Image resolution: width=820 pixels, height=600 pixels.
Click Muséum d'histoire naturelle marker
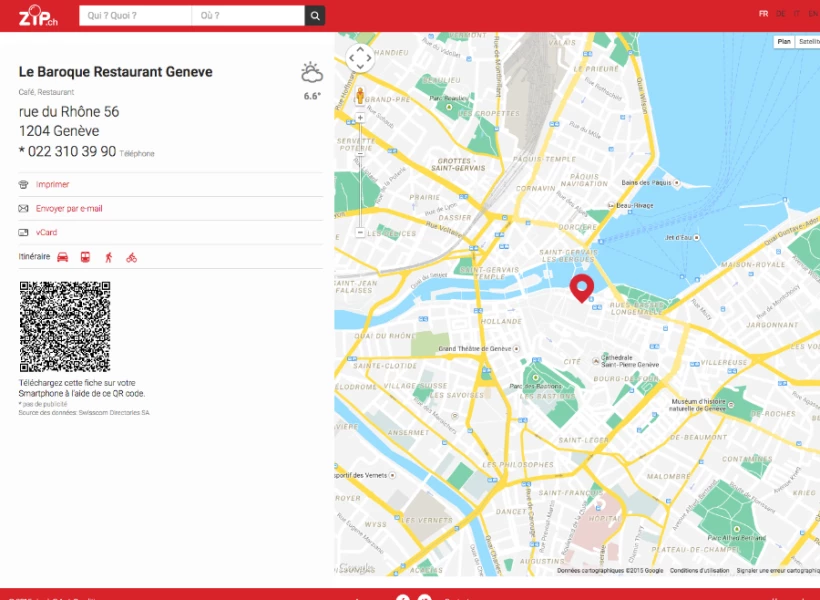coord(731,405)
